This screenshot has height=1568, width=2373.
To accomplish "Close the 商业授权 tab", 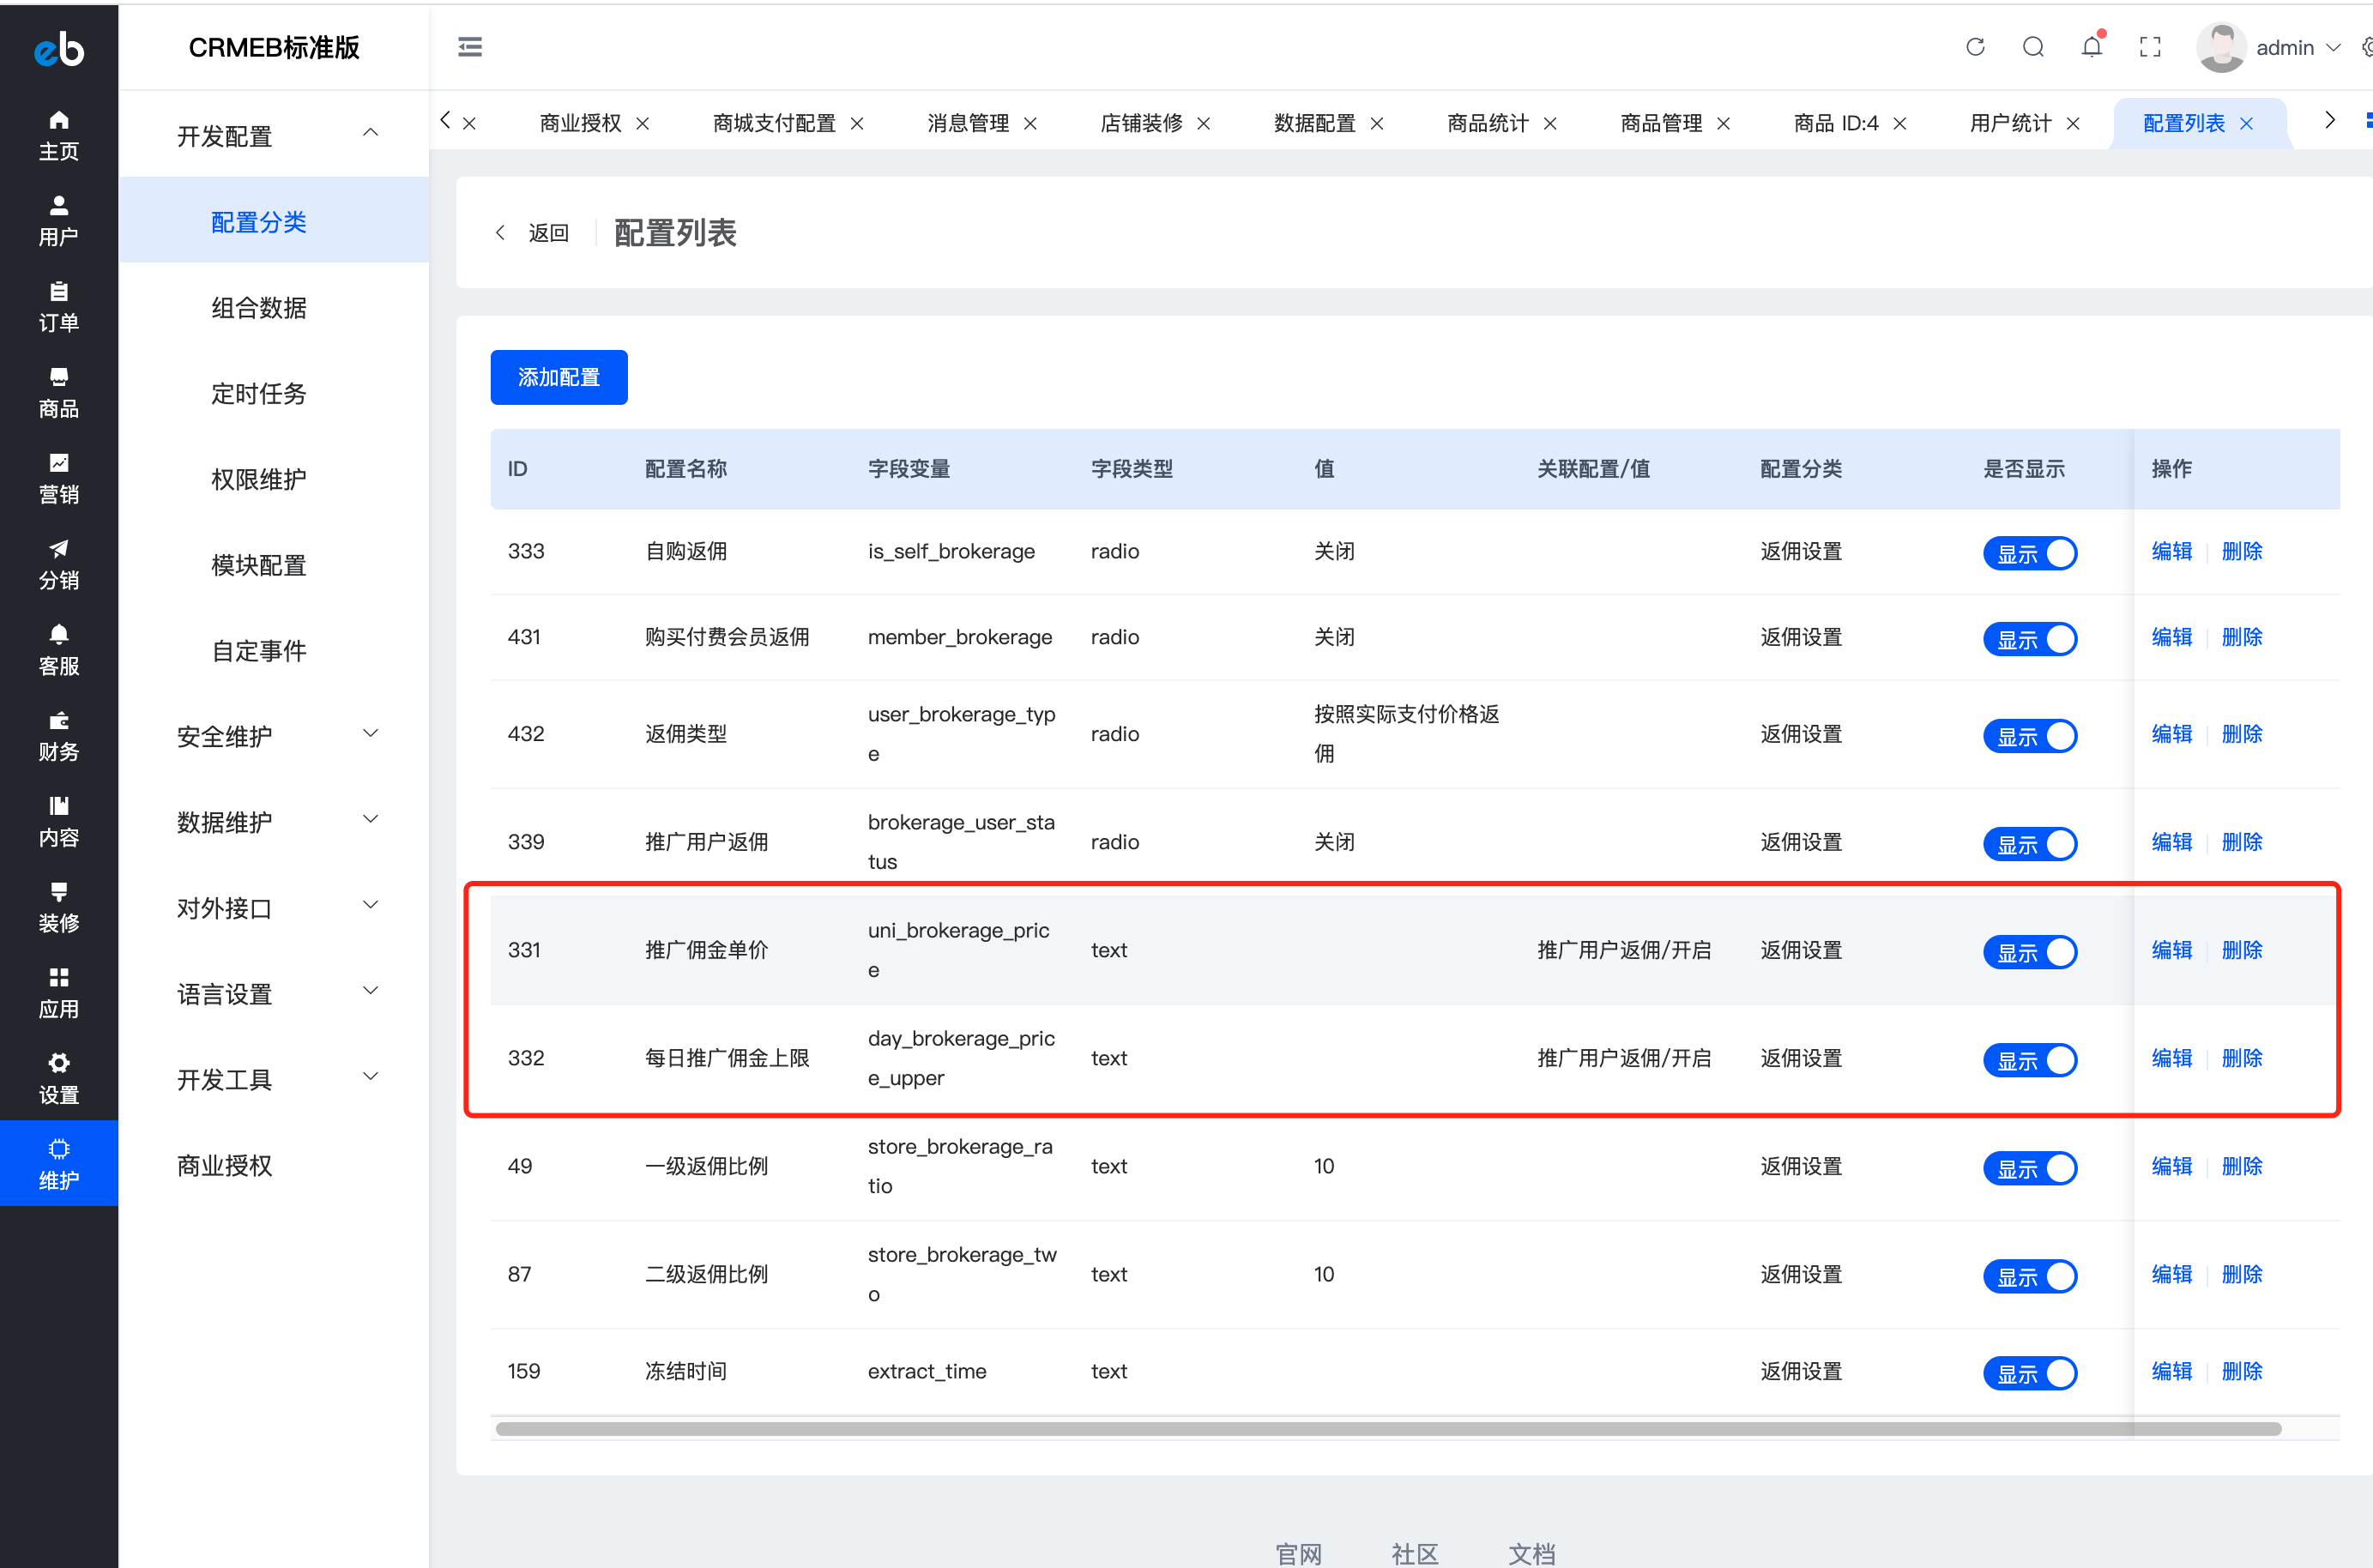I will click(x=643, y=123).
